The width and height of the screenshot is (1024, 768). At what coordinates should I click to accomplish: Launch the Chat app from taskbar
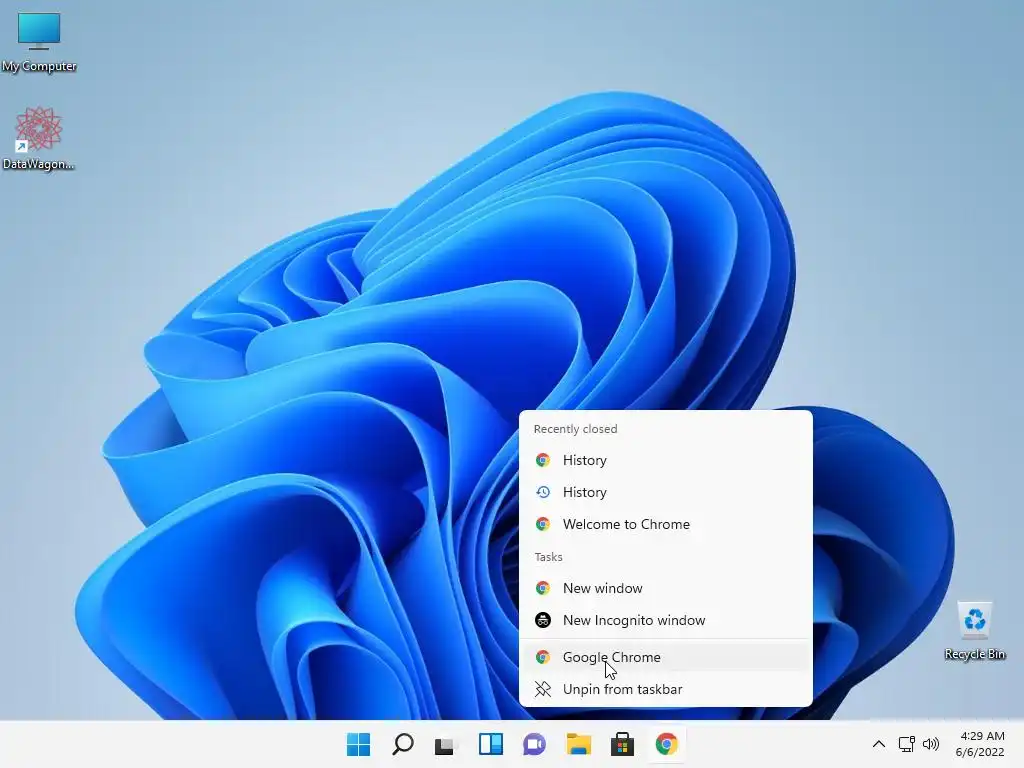[534, 744]
